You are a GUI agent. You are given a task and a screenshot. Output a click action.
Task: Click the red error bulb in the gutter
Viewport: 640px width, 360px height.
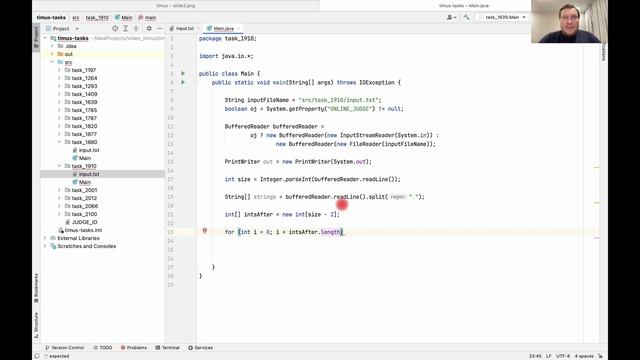click(205, 231)
